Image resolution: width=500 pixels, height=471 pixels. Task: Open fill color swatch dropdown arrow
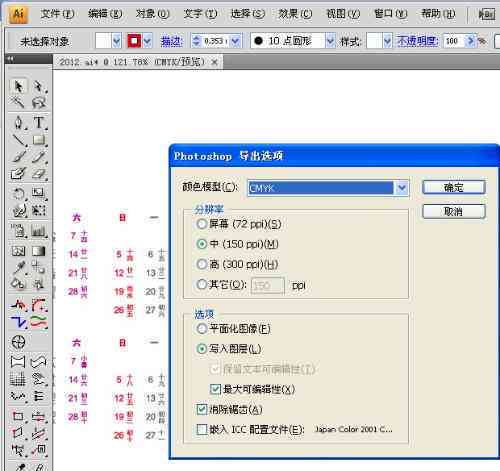[116, 41]
